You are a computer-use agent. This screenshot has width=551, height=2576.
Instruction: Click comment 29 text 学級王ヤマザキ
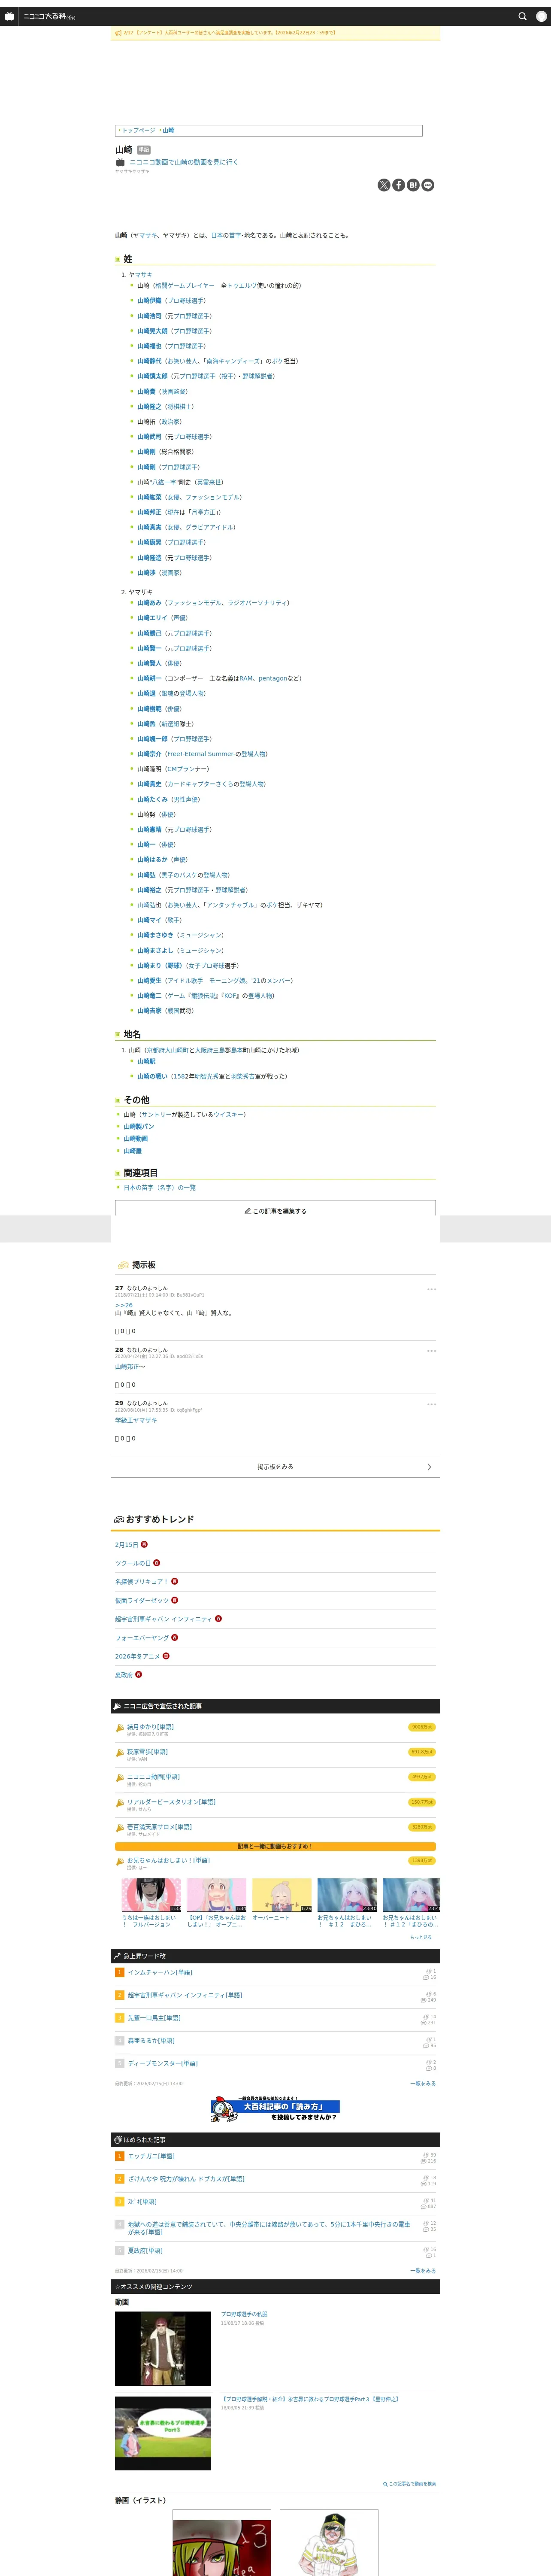(136, 1420)
